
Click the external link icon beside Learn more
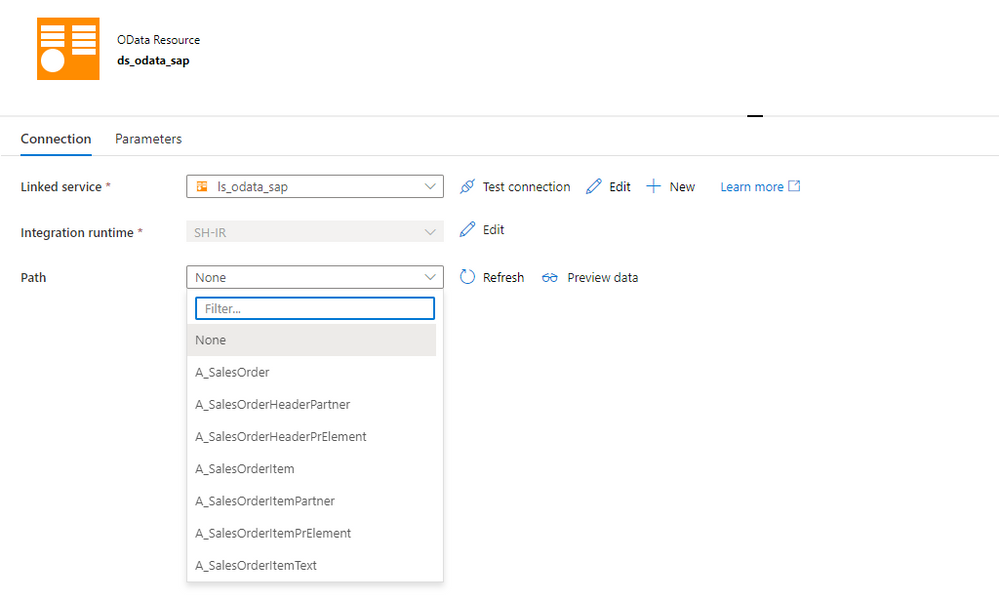(794, 186)
